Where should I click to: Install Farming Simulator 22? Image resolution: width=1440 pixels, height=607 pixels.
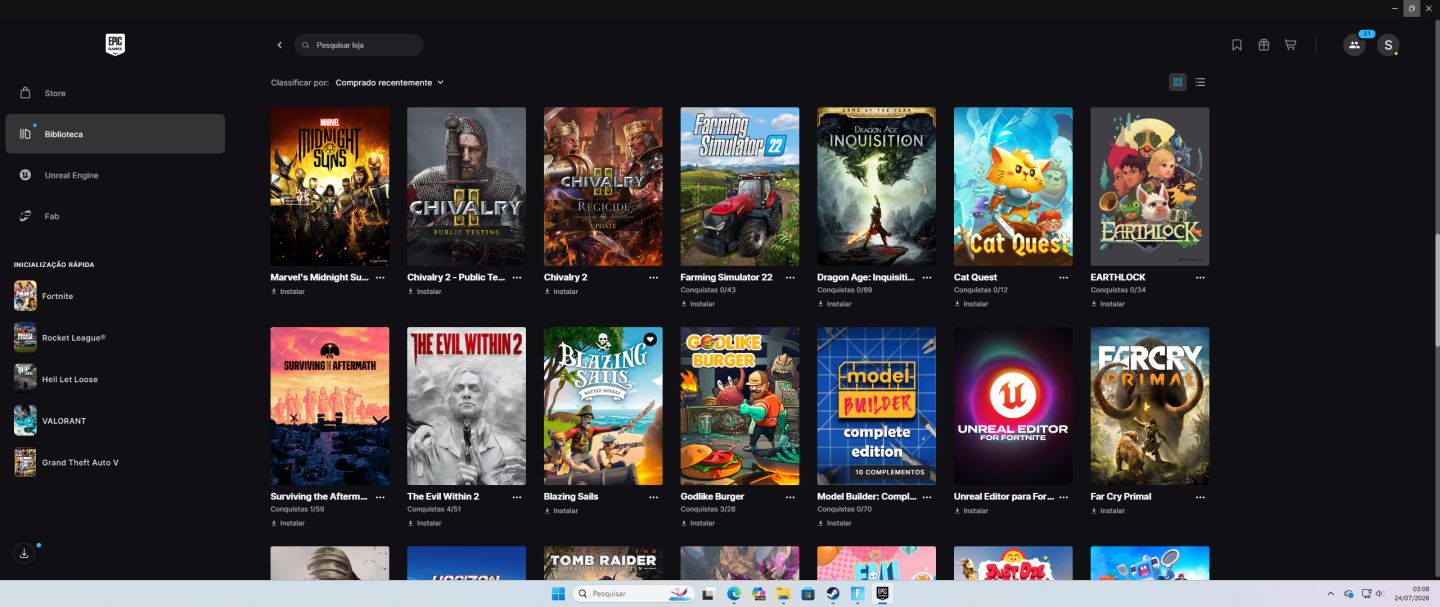tap(698, 304)
